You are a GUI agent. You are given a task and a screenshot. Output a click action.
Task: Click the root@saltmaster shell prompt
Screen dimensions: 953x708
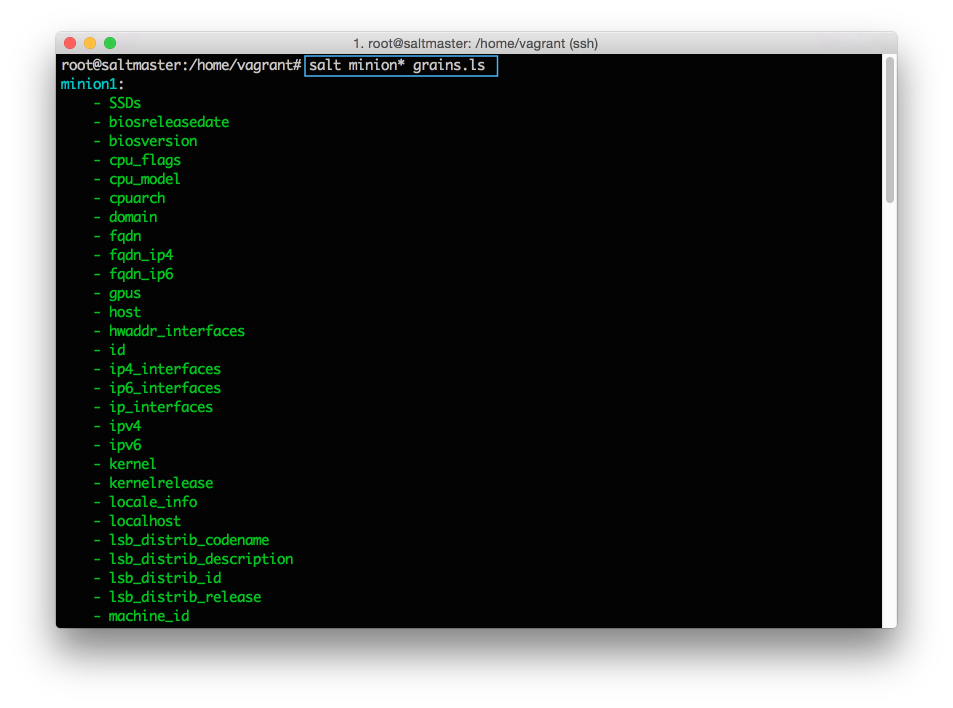tap(180, 65)
